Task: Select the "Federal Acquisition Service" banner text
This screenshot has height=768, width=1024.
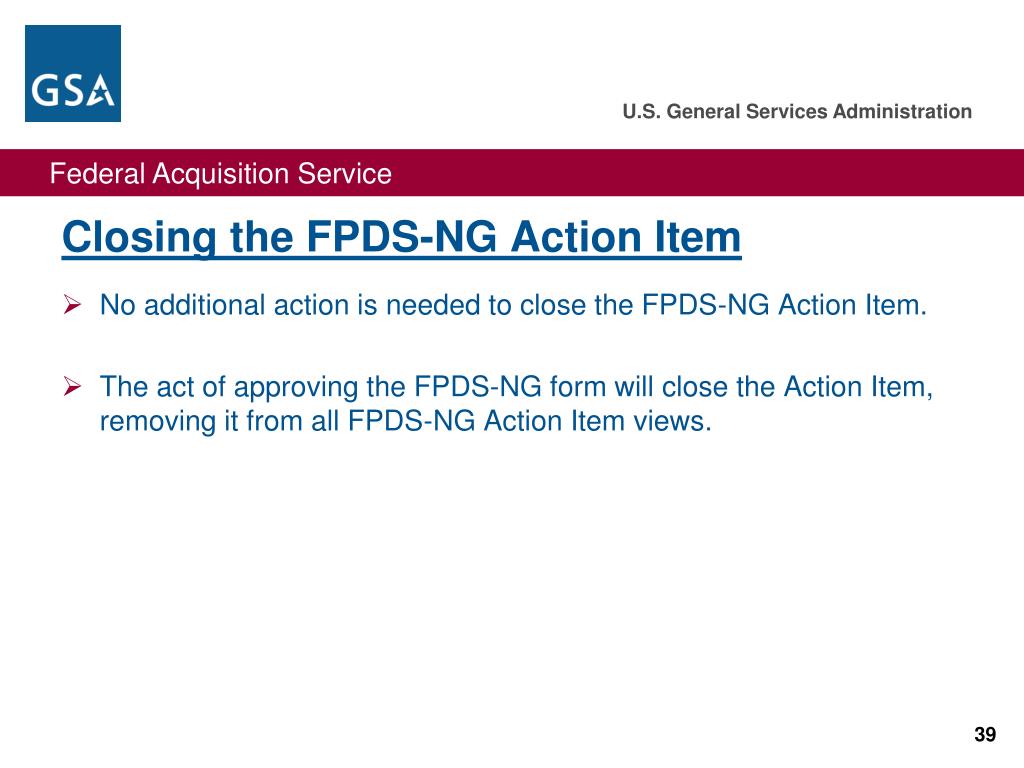Action: tap(221, 174)
